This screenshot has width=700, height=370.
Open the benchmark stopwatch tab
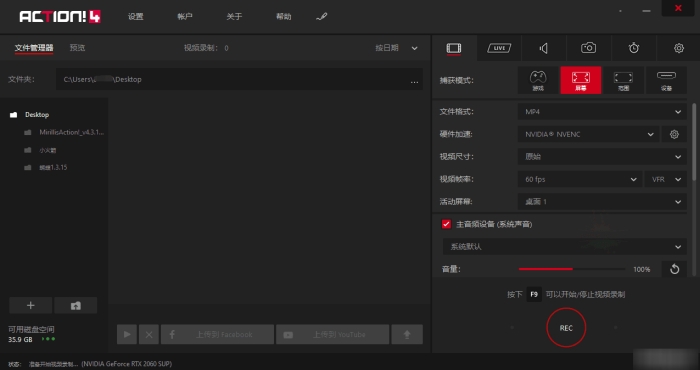click(633, 48)
